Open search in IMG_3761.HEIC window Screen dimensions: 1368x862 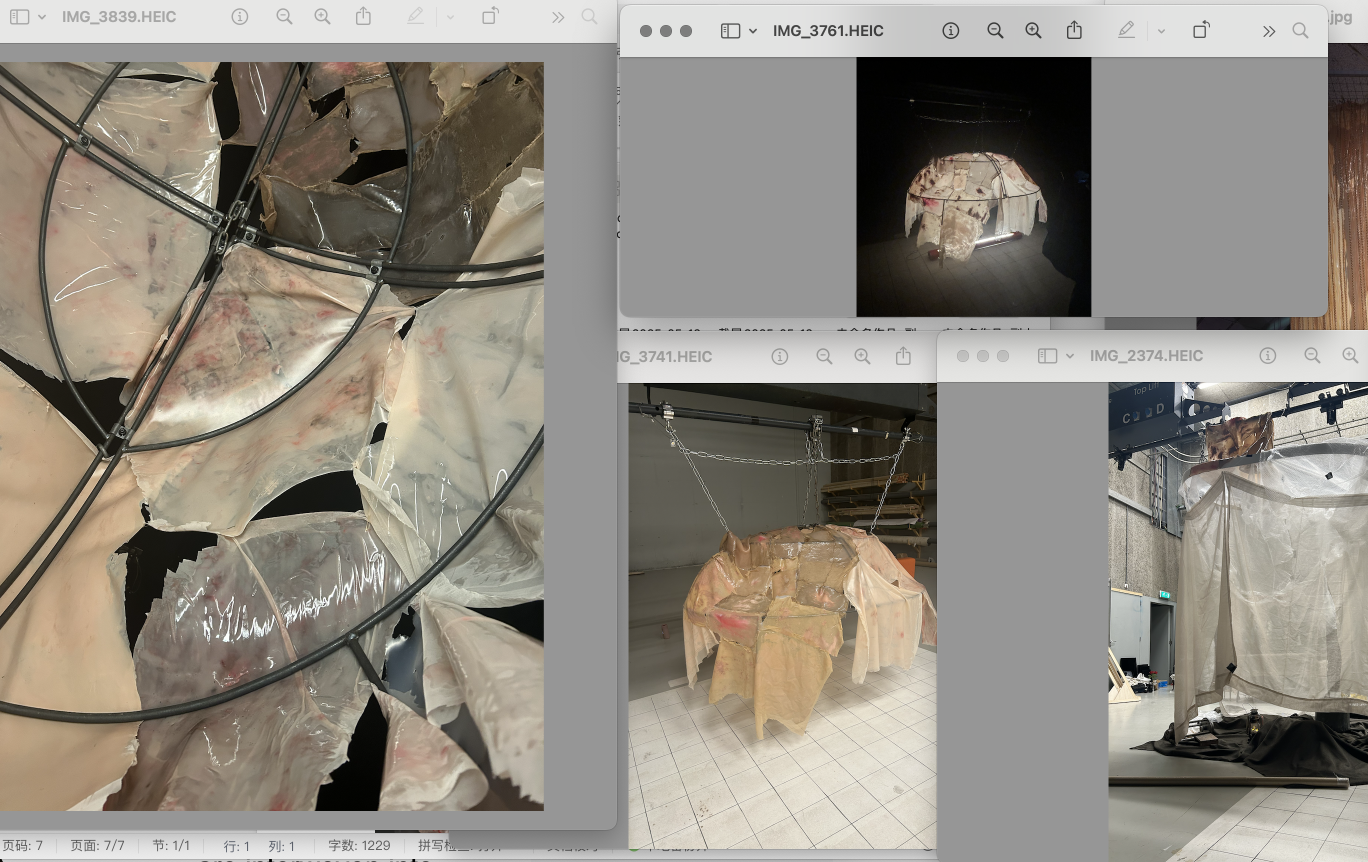1300,31
